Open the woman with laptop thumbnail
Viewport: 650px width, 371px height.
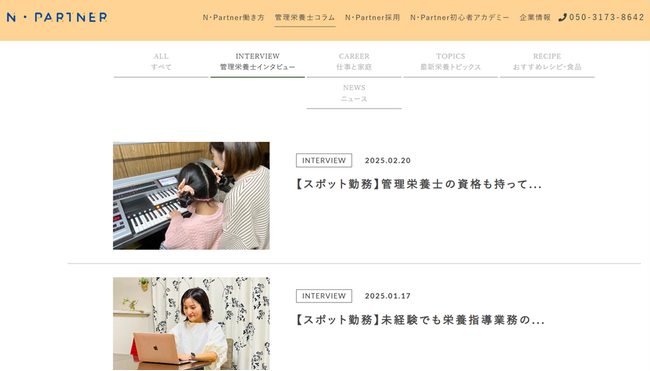[191, 324]
